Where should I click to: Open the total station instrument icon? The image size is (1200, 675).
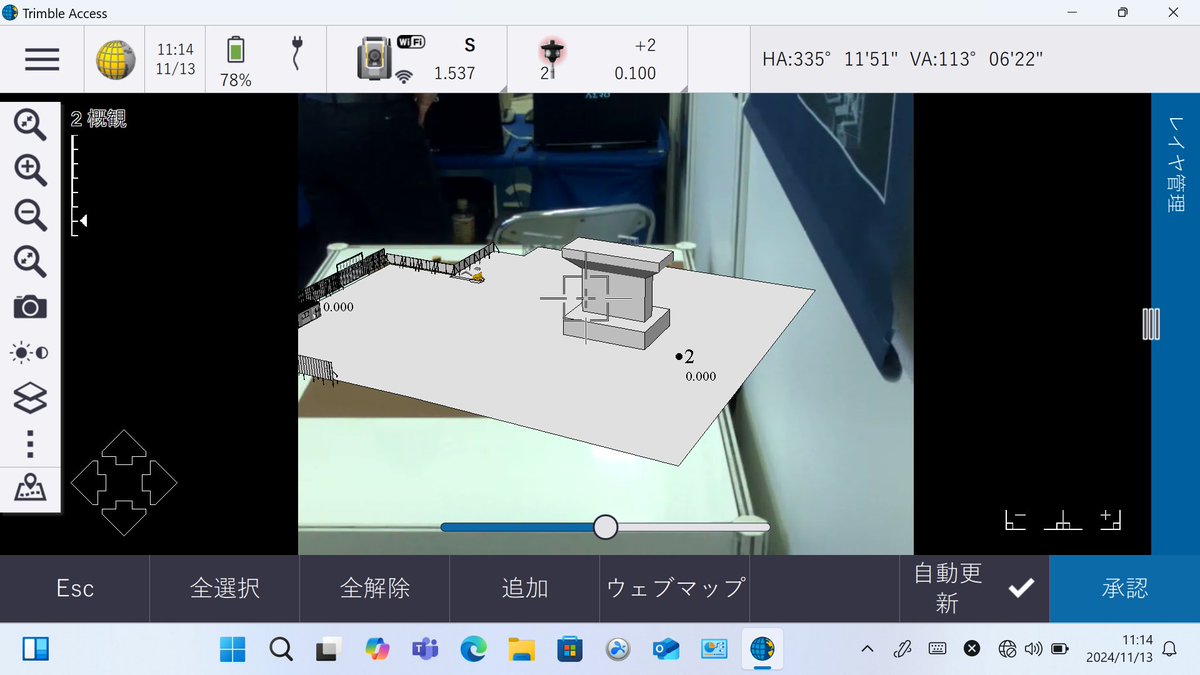coord(374,59)
